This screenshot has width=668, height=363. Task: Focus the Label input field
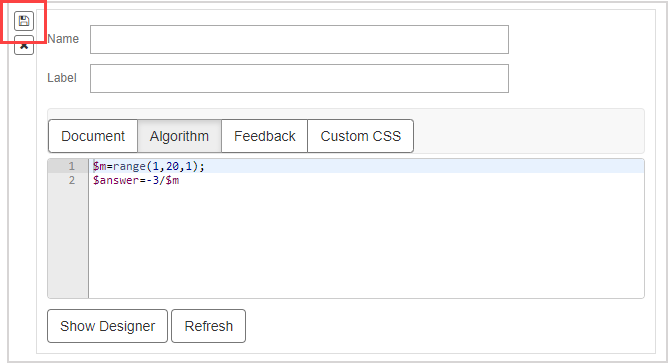299,78
